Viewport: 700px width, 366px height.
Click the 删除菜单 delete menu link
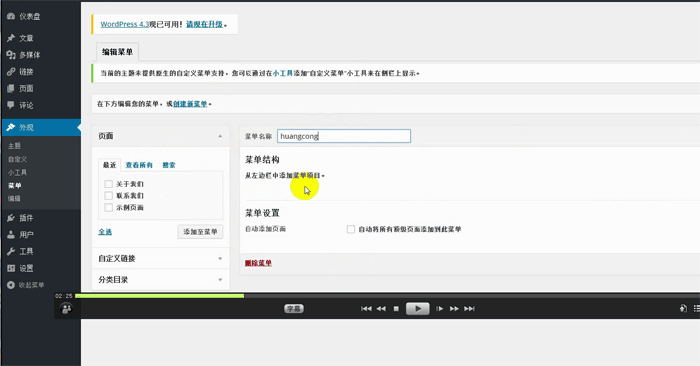258,263
